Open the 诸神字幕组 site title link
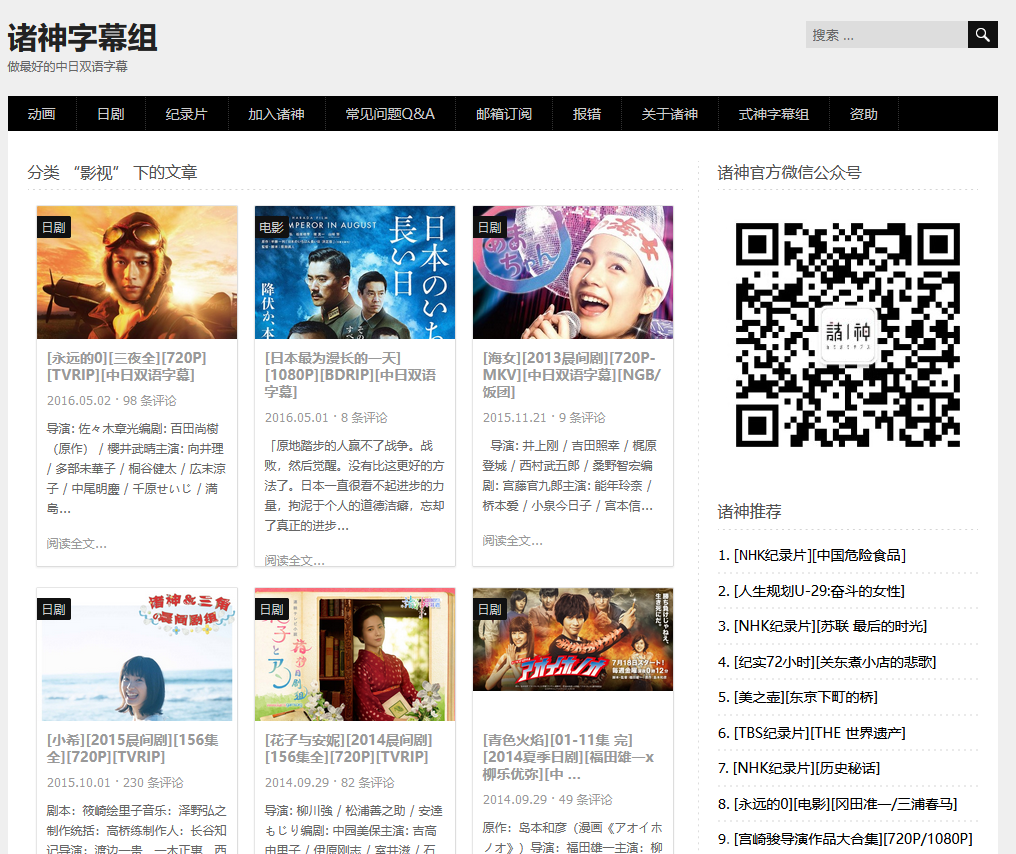The image size is (1016, 854). [x=82, y=38]
